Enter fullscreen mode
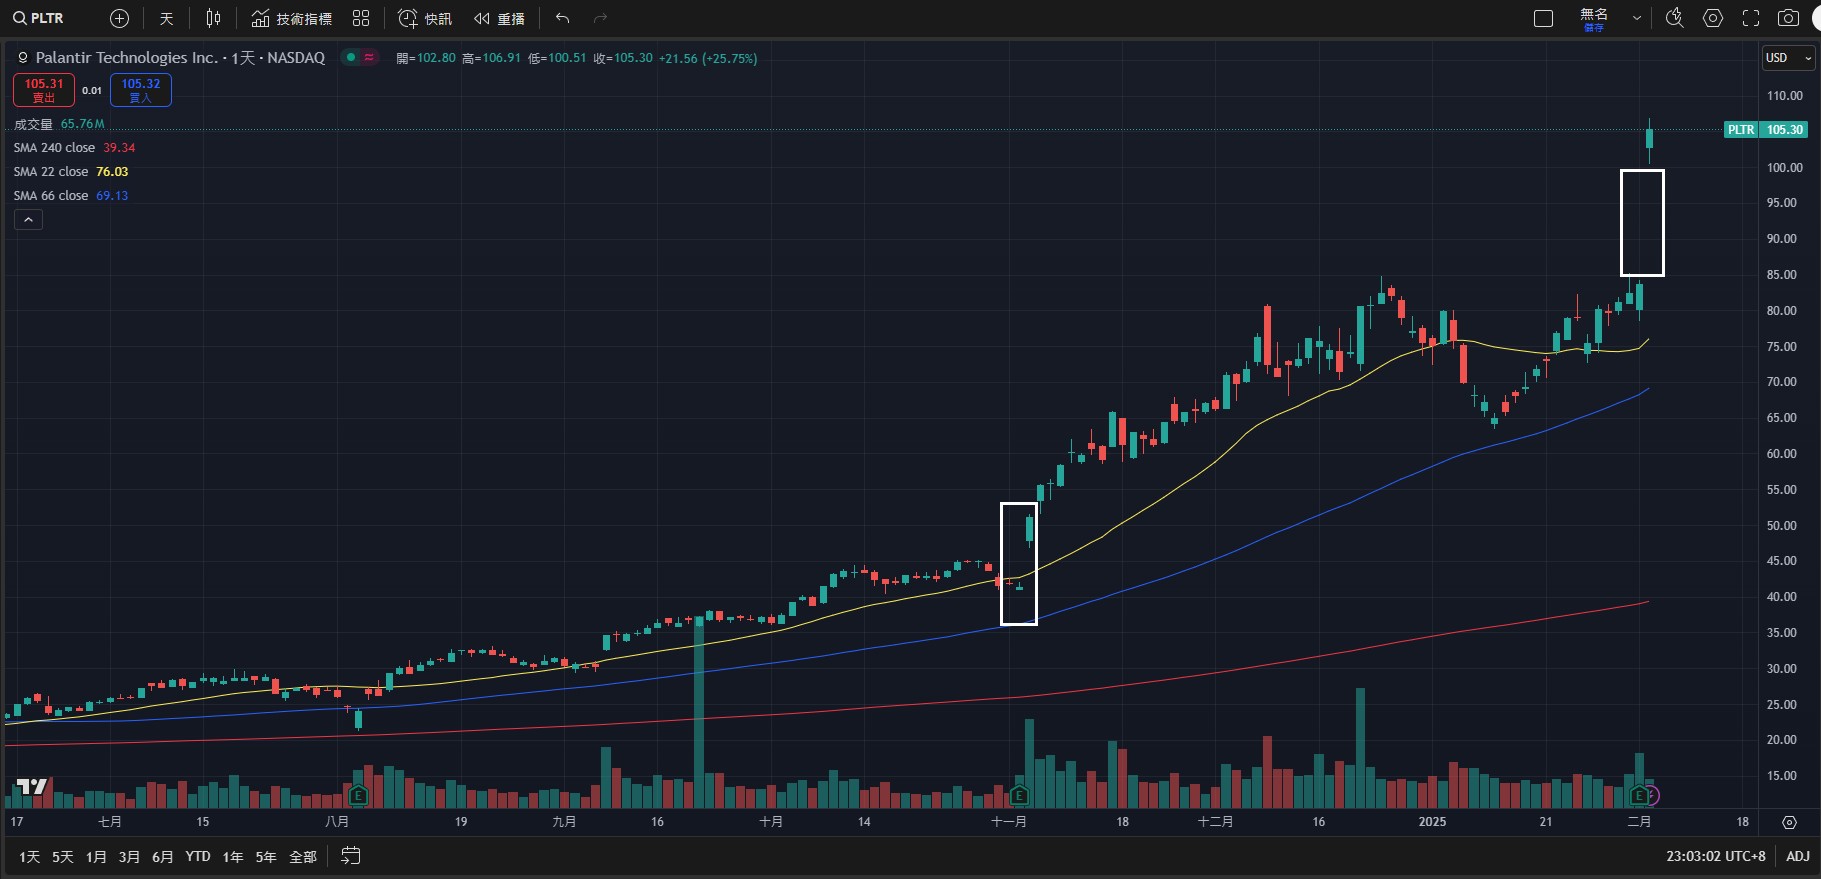 (1750, 18)
